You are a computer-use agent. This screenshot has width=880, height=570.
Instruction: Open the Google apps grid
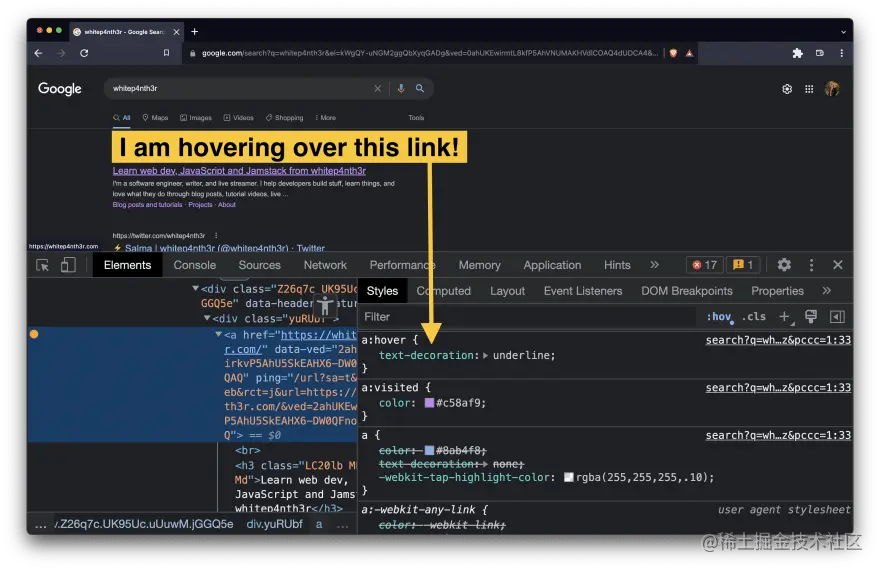click(x=809, y=89)
